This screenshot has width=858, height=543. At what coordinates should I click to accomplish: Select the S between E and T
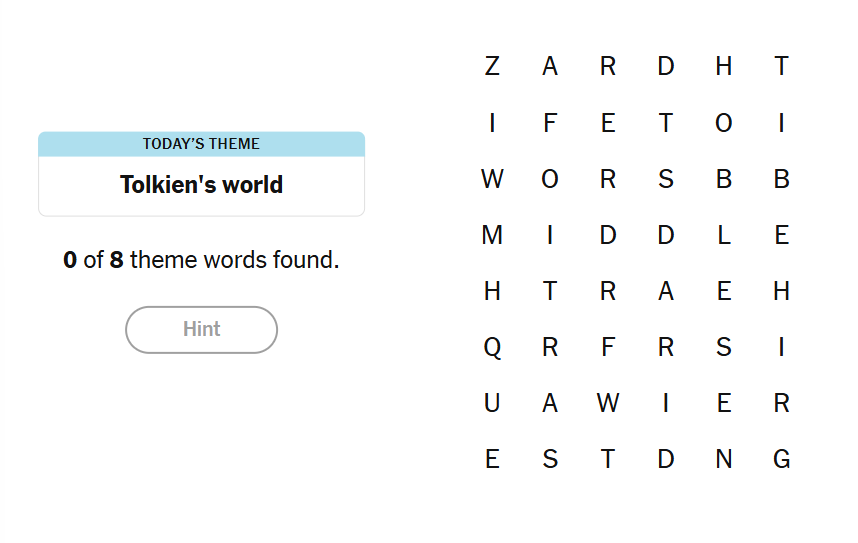tap(550, 459)
